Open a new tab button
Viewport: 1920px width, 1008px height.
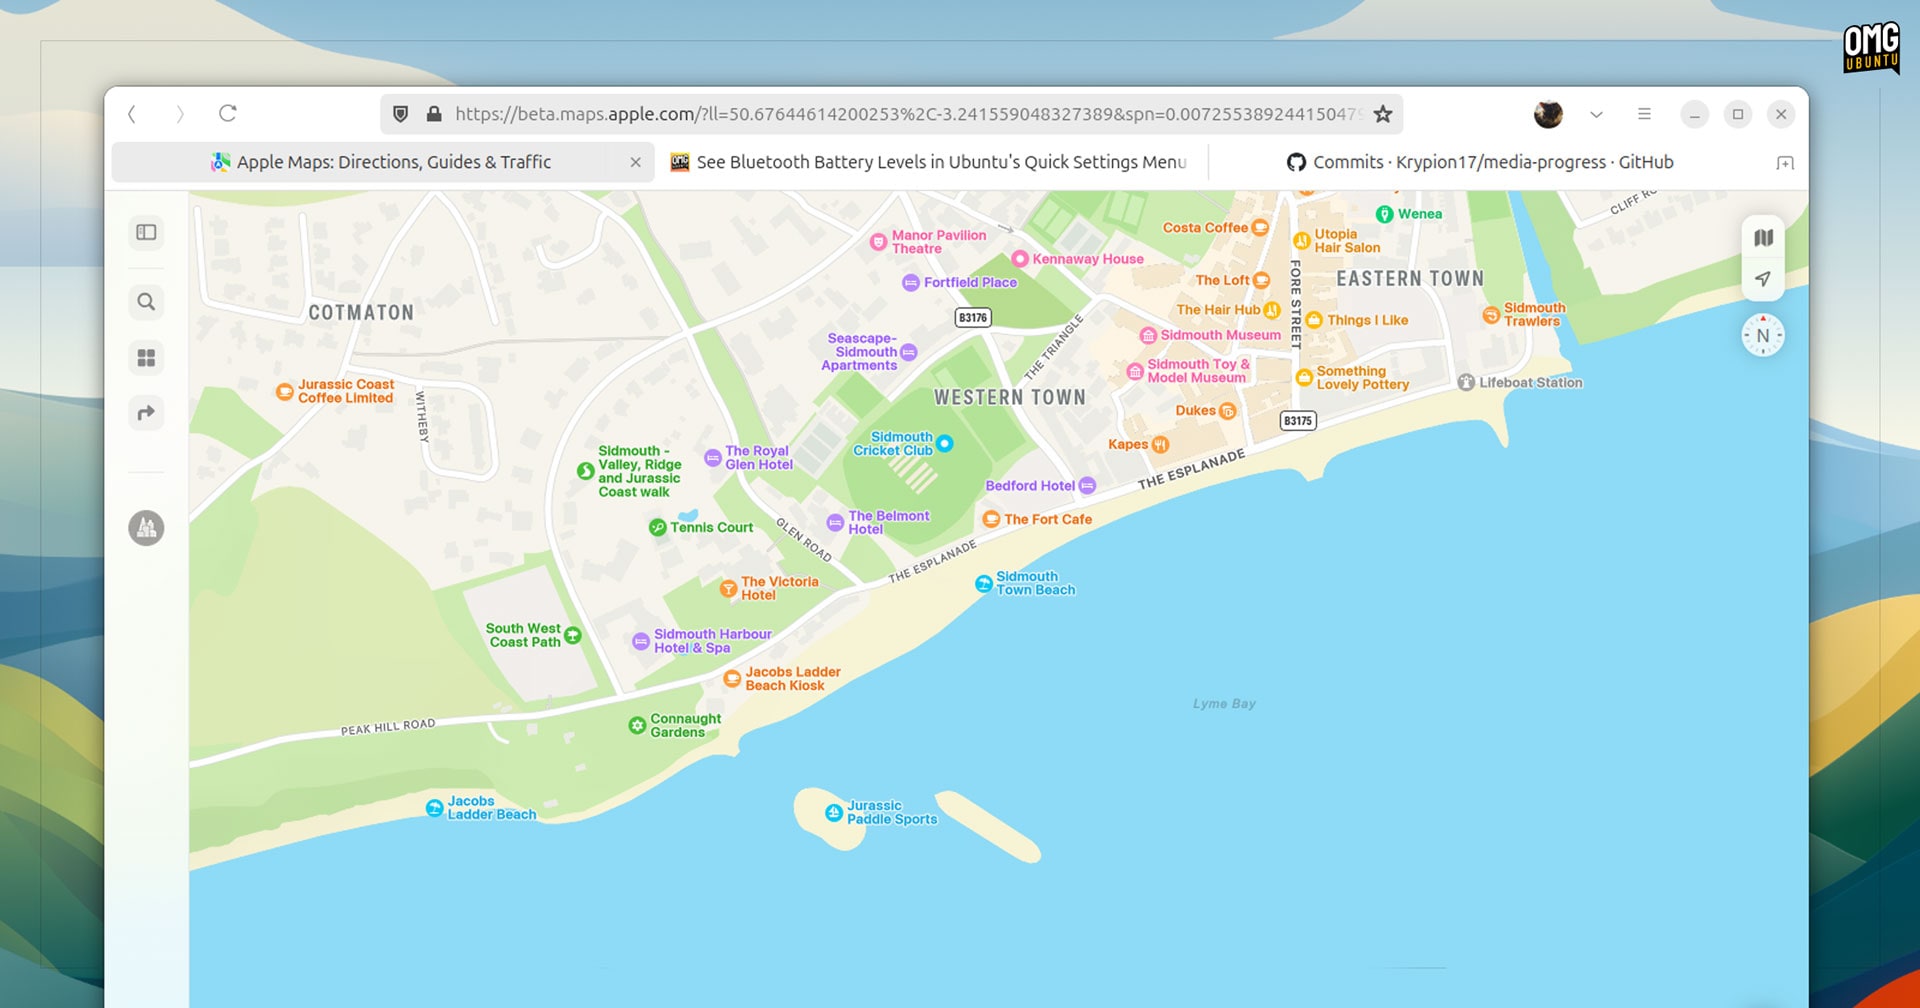tap(1785, 162)
